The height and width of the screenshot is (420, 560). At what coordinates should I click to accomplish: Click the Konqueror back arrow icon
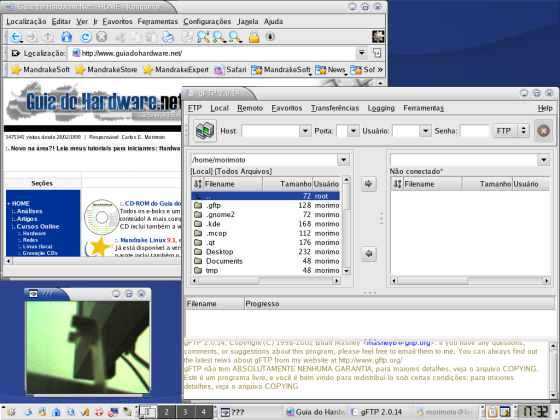coord(16,37)
